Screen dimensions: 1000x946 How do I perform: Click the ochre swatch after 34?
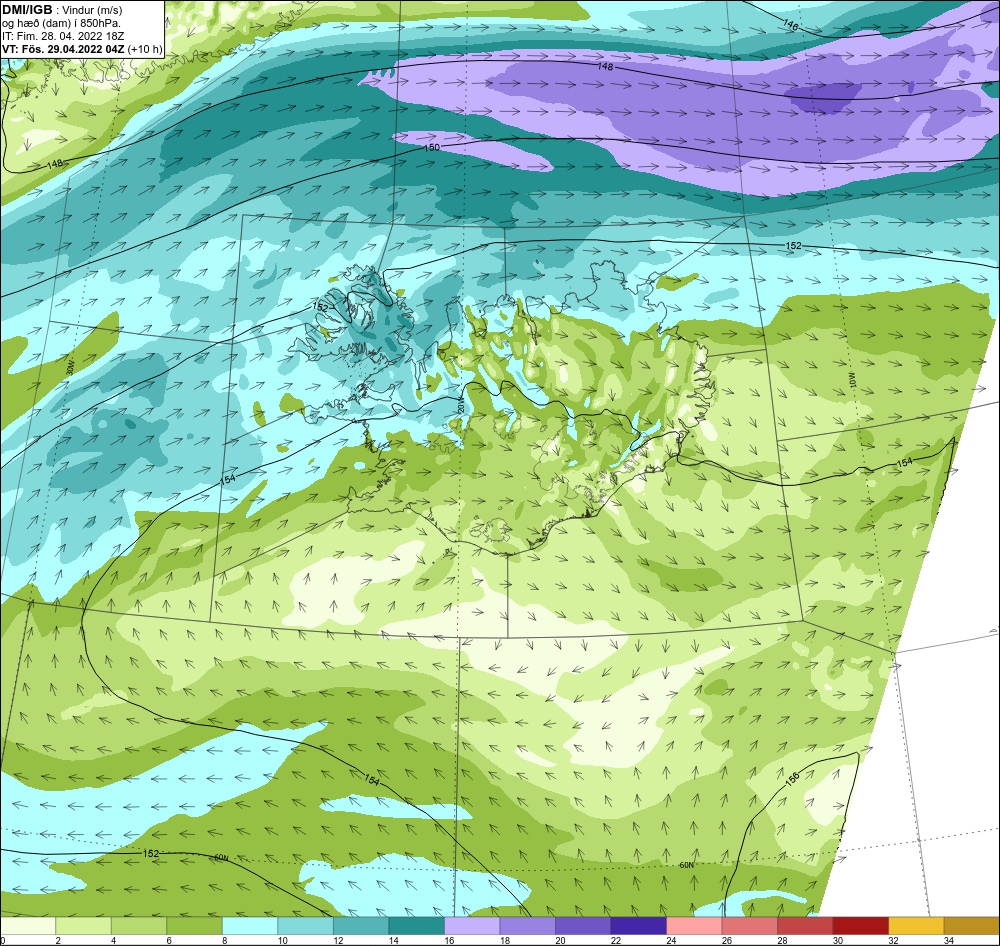click(971, 926)
